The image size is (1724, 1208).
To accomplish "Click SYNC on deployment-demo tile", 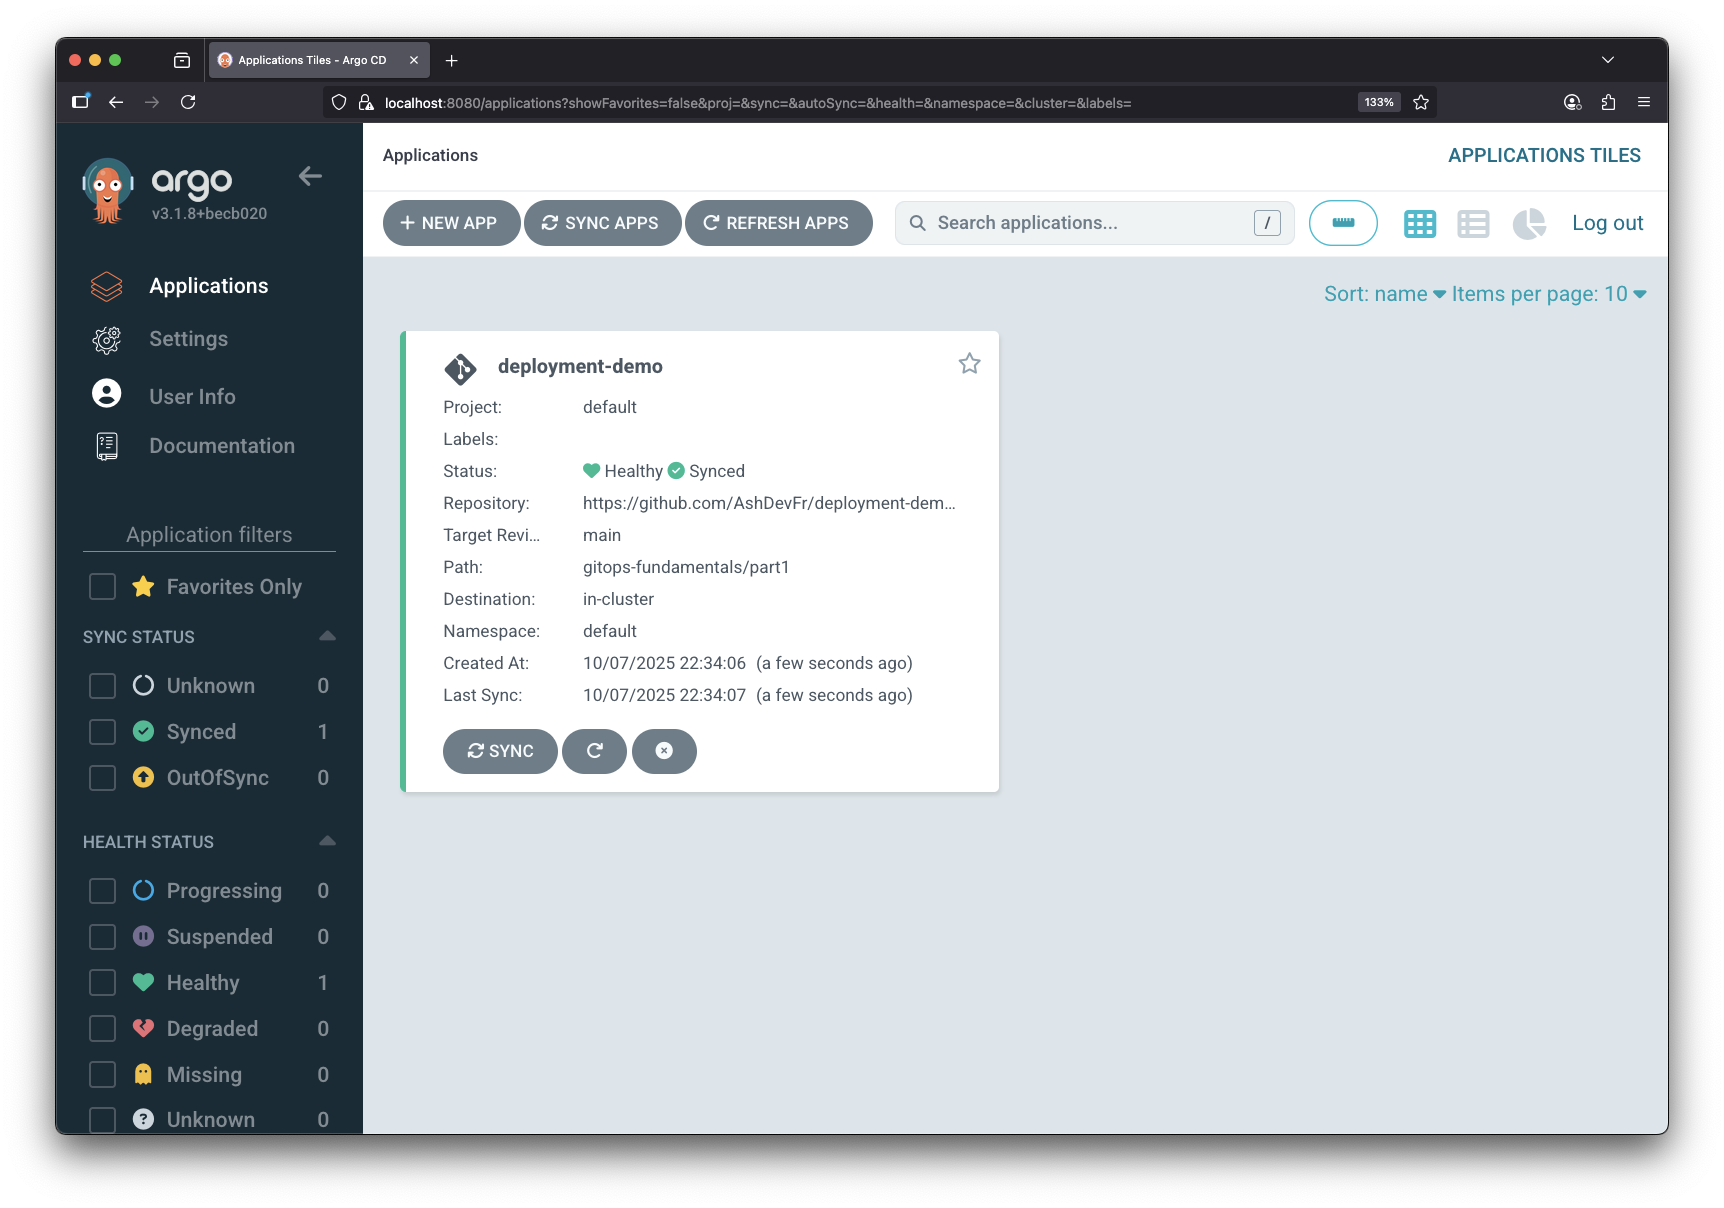I will pyautogui.click(x=500, y=751).
